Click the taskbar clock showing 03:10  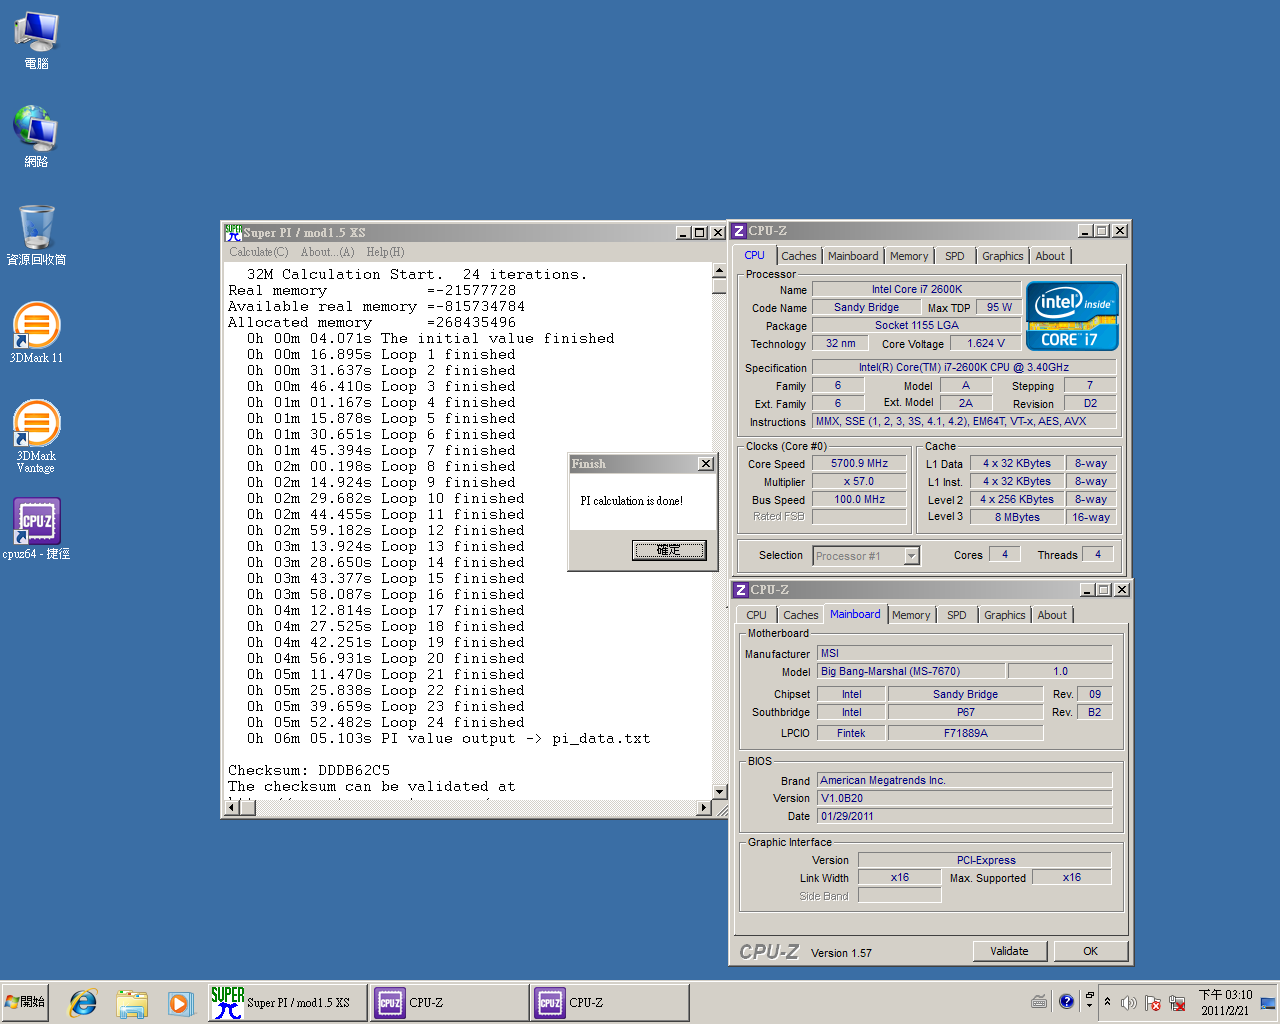coord(1225,1003)
